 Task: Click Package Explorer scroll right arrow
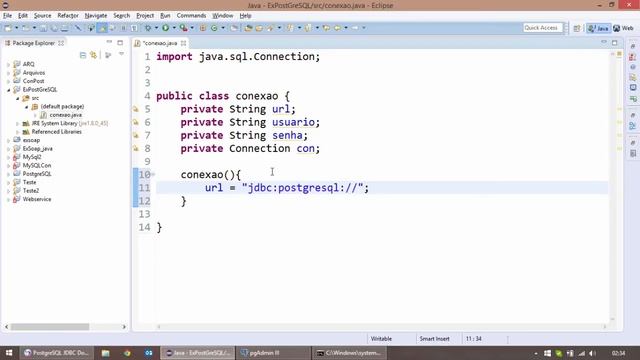(x=124, y=327)
